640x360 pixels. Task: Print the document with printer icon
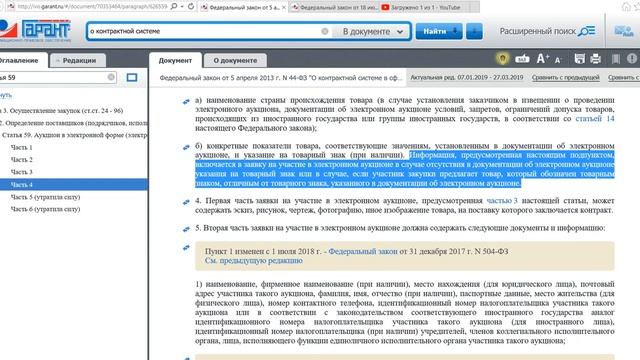tap(596, 59)
